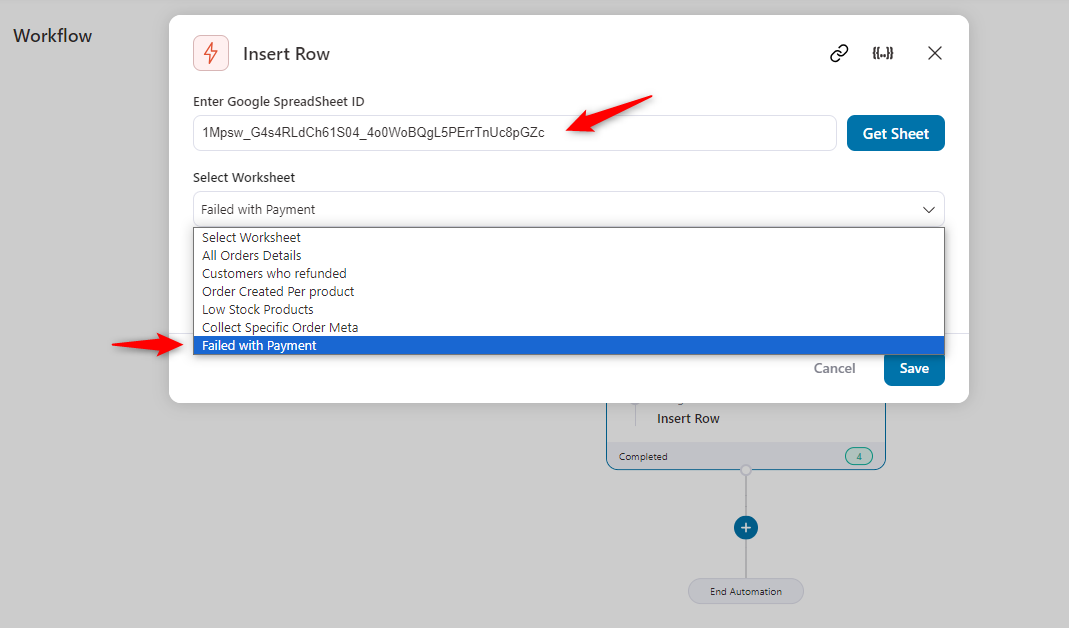
Task: Choose 'Select Worksheet' placeholder option
Action: 569,237
